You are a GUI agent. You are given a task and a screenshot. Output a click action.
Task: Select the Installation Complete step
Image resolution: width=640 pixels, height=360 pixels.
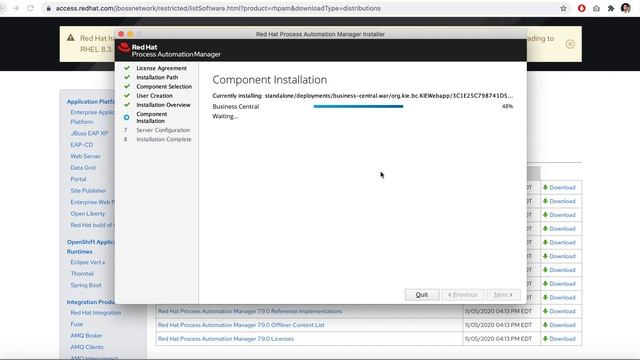(164, 139)
